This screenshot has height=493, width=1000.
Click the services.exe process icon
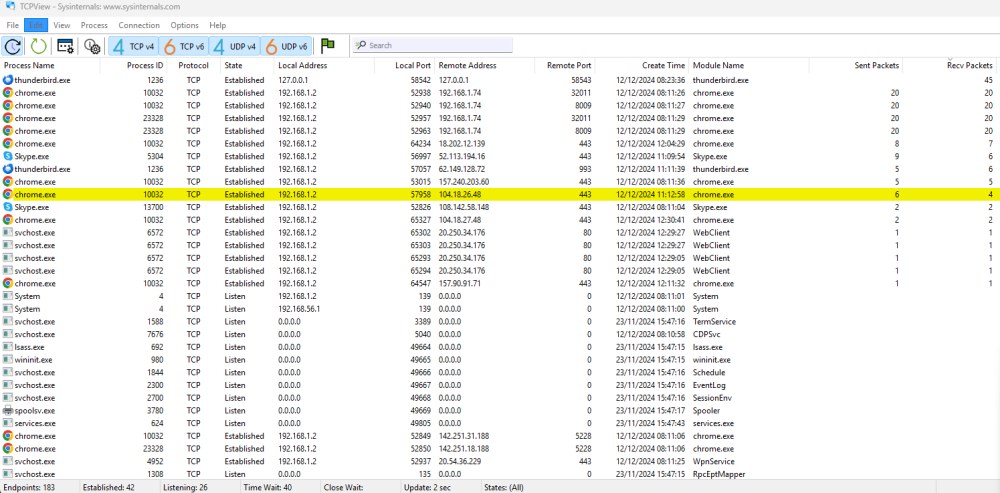8,423
